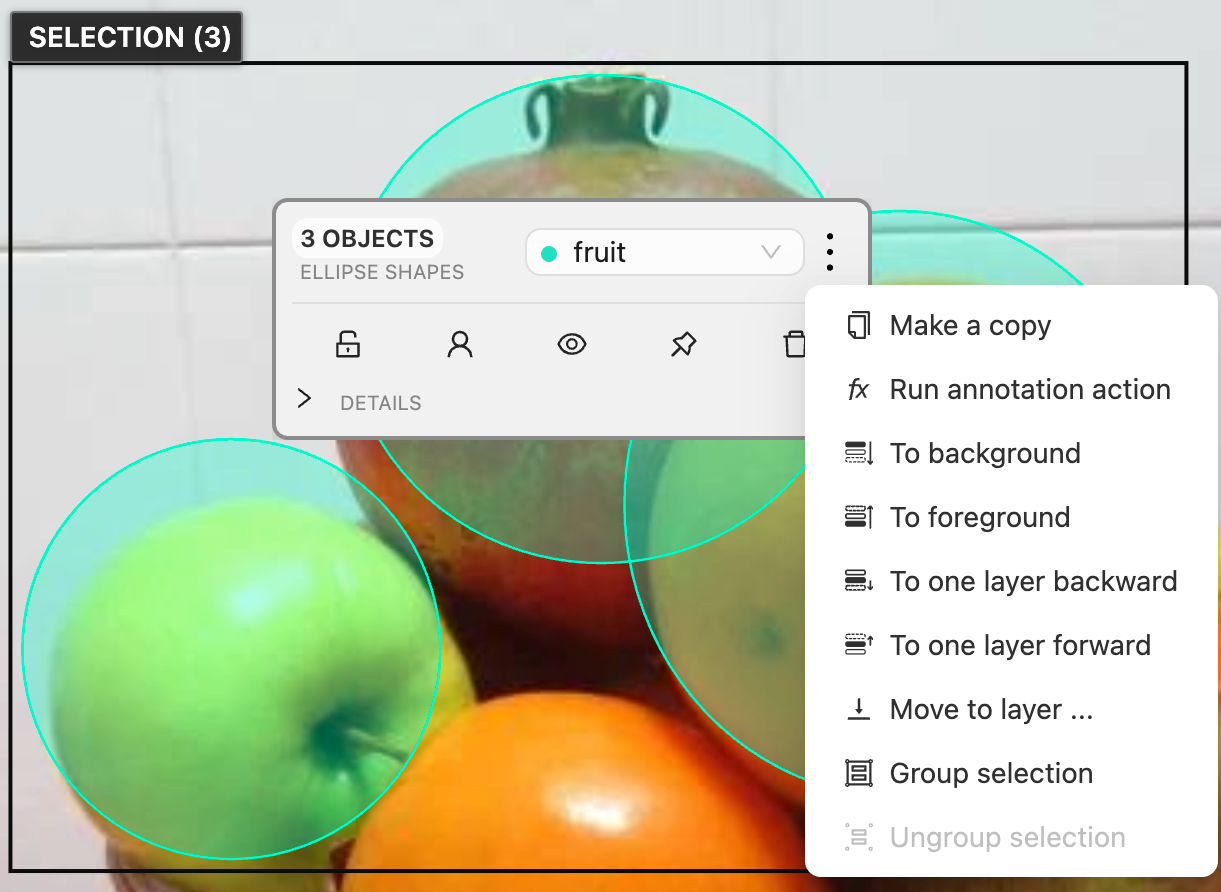This screenshot has height=892, width=1221.
Task: Select Move to layer ...
Action: coord(1012,710)
